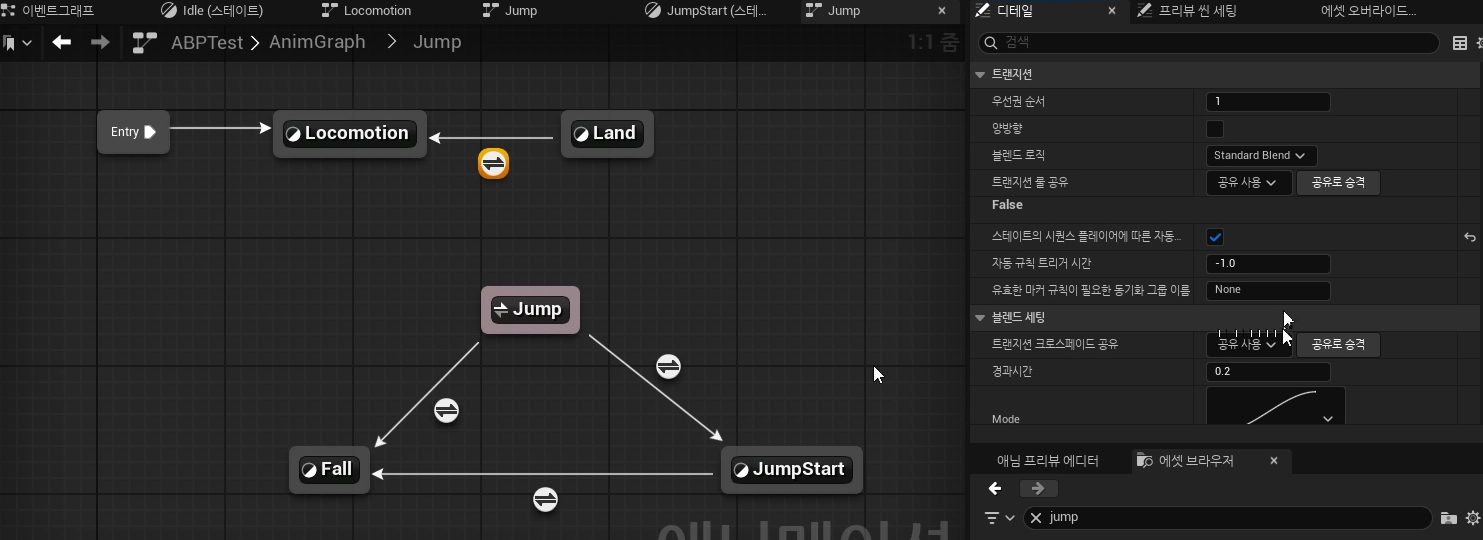
Task: Select the JumpStart to Fall transition rule icon
Action: tap(545, 499)
